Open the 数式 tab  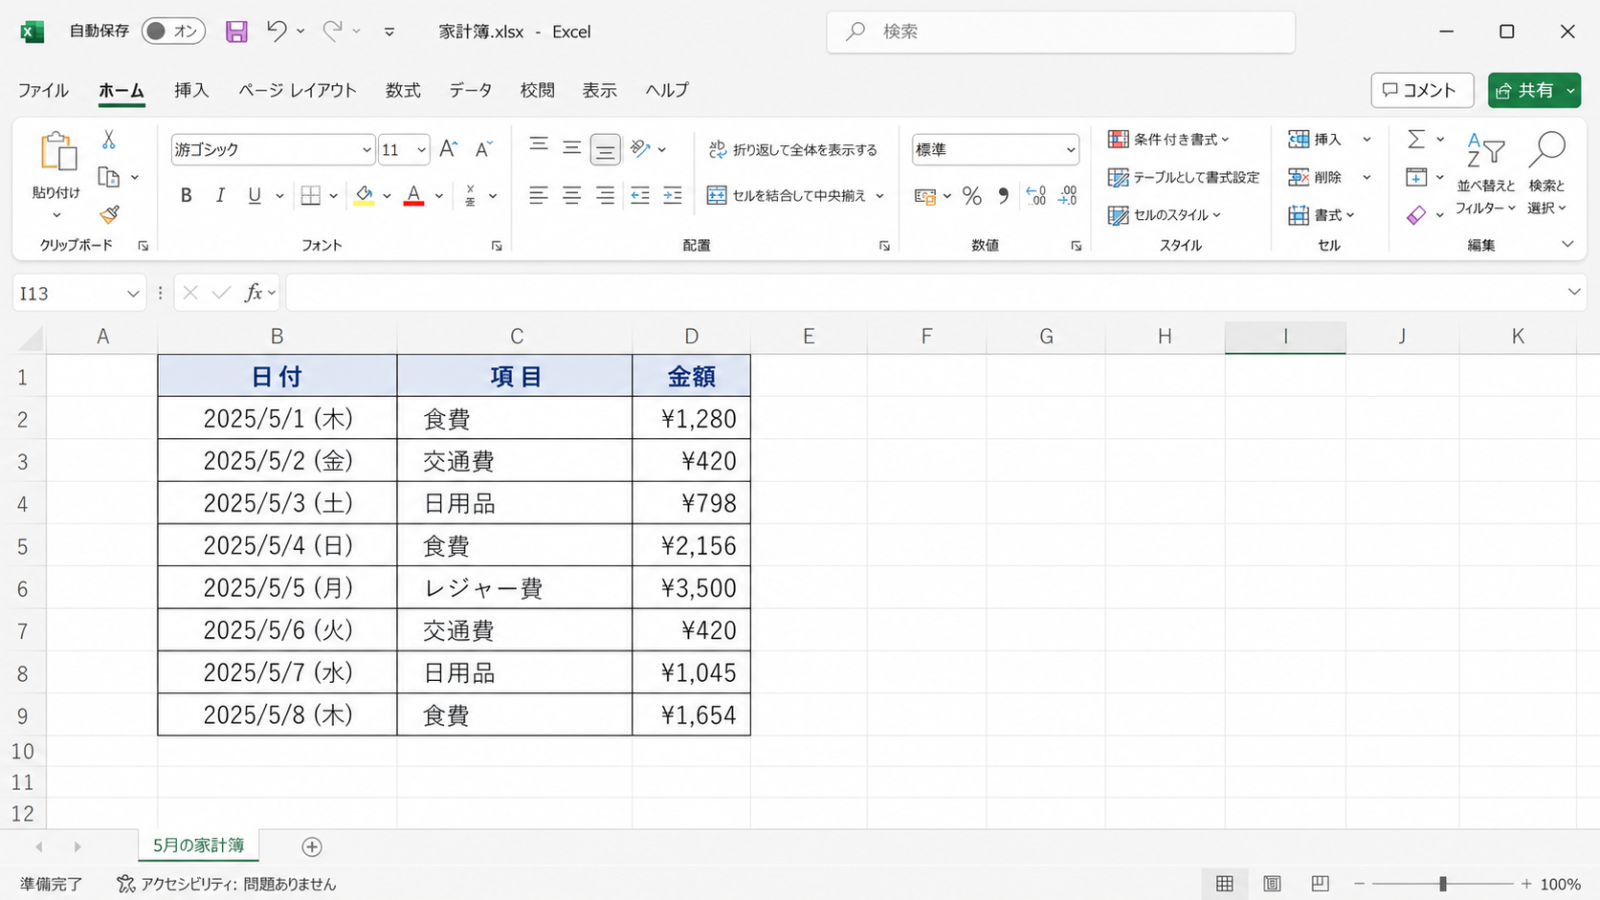[403, 90]
